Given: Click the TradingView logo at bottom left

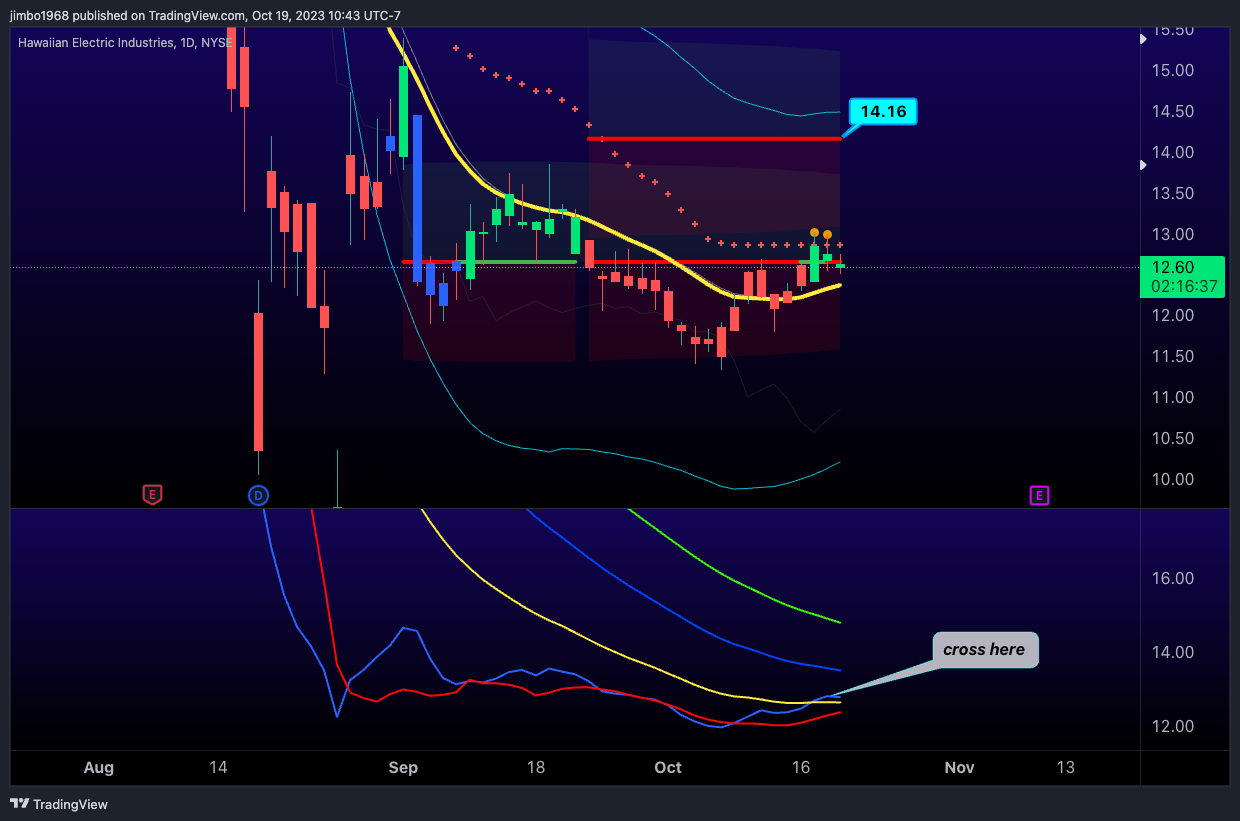Looking at the screenshot, I should (59, 804).
